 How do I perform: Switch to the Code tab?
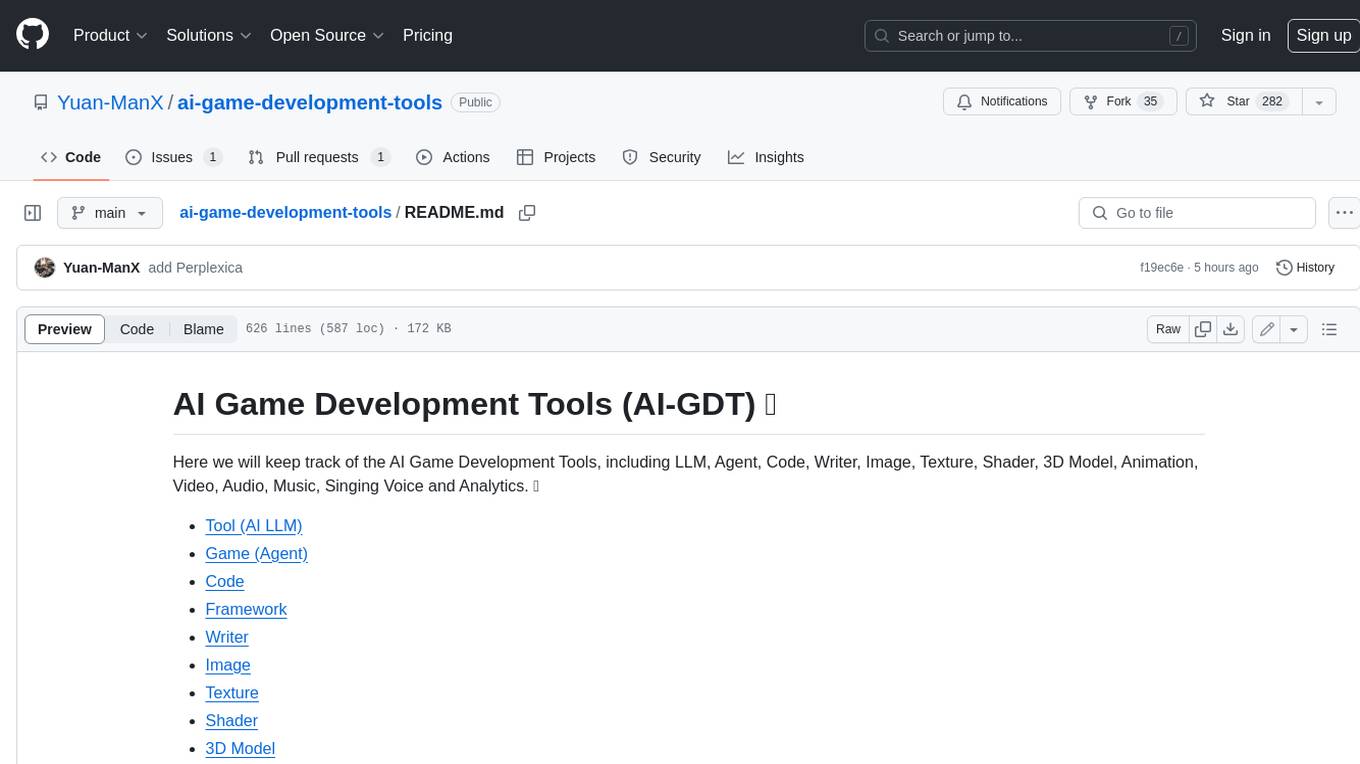coord(70,157)
